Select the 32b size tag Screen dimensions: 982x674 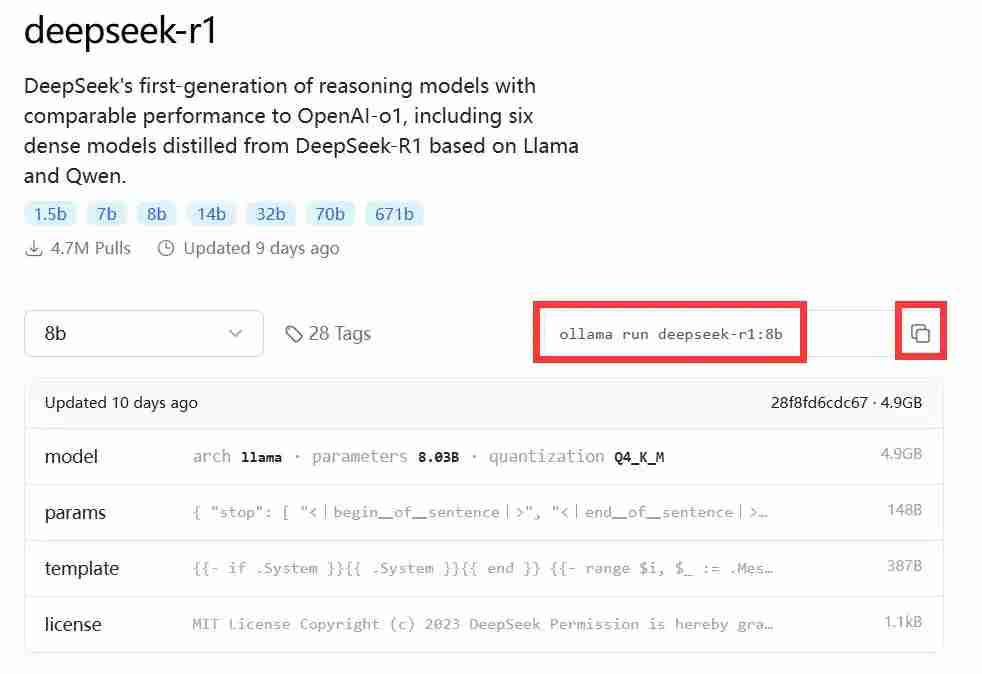(270, 214)
